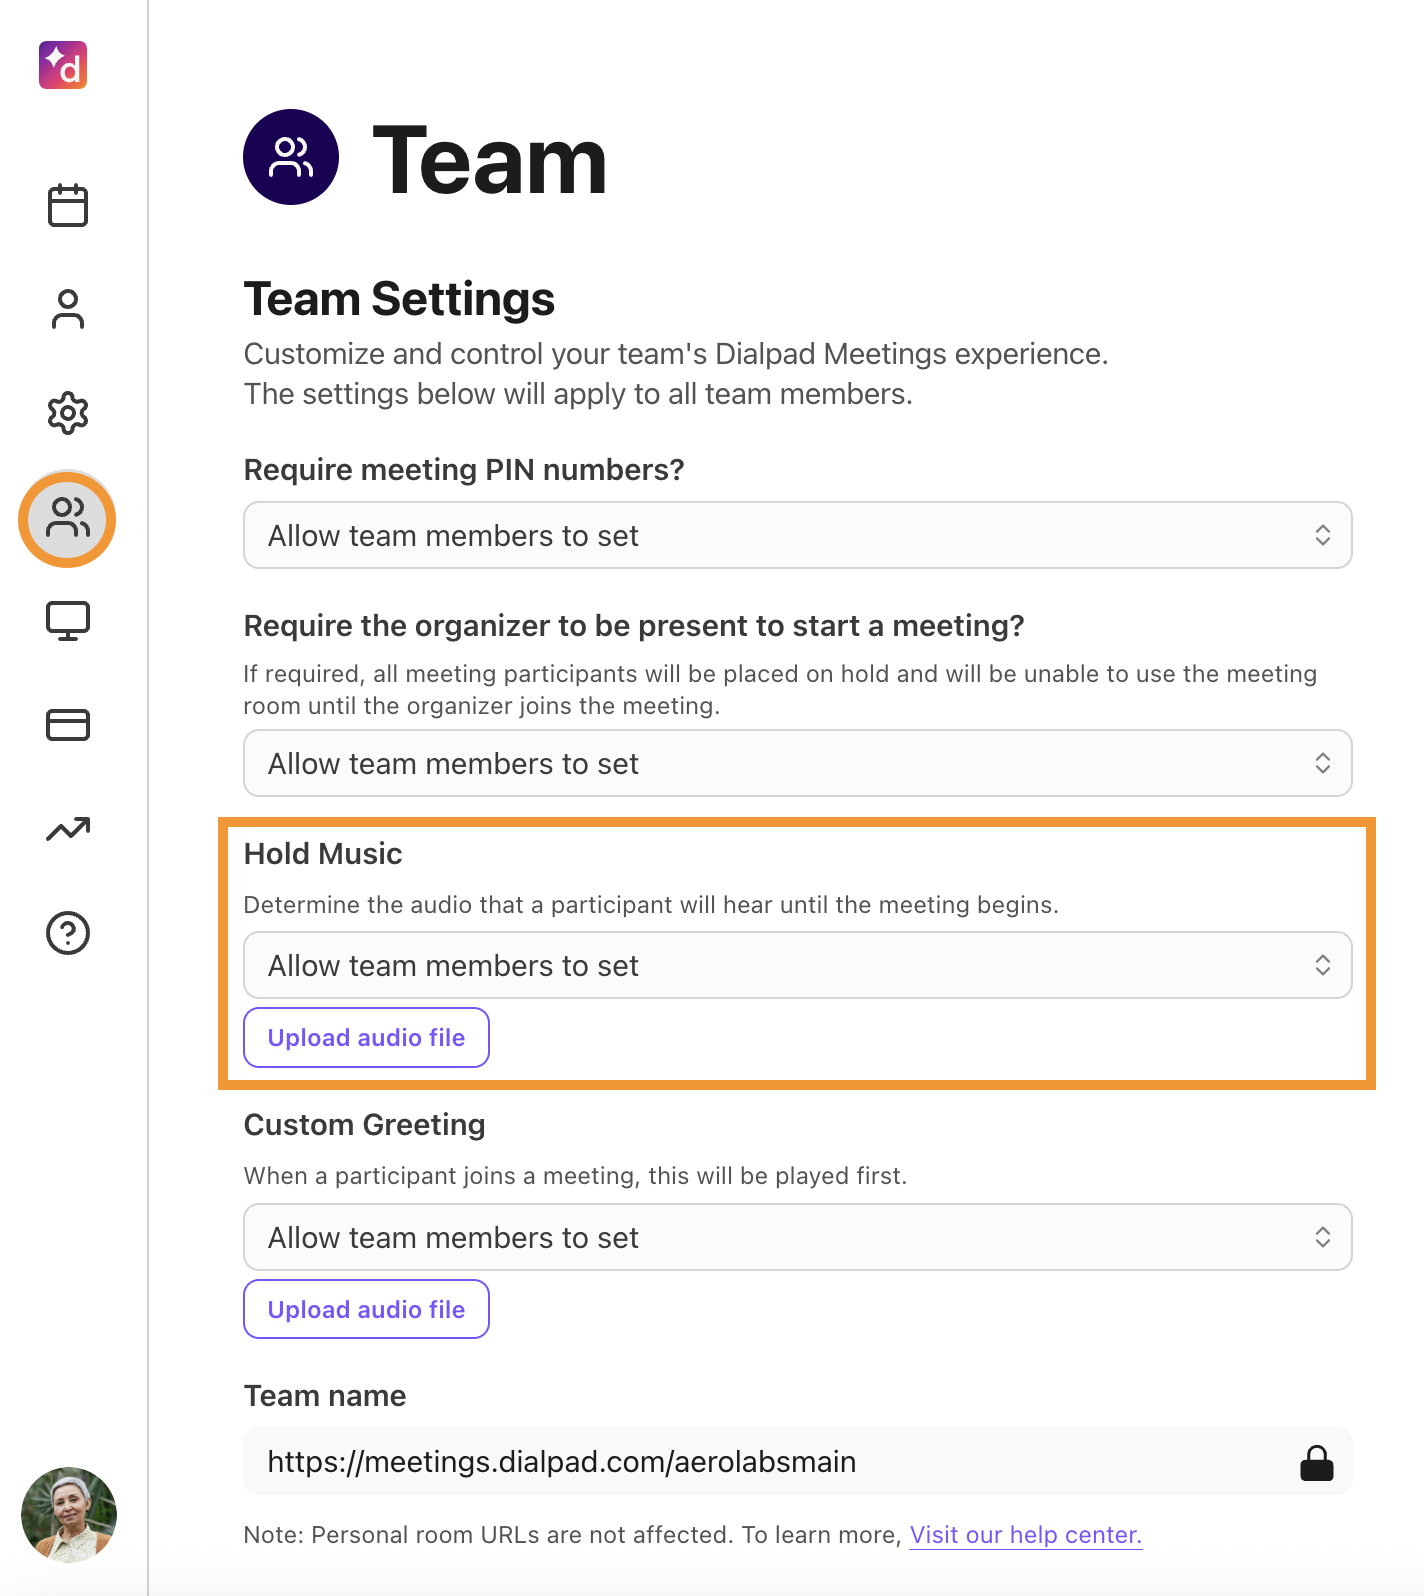The image size is (1424, 1596).
Task: Click the user avatar photo
Action: point(69,1515)
